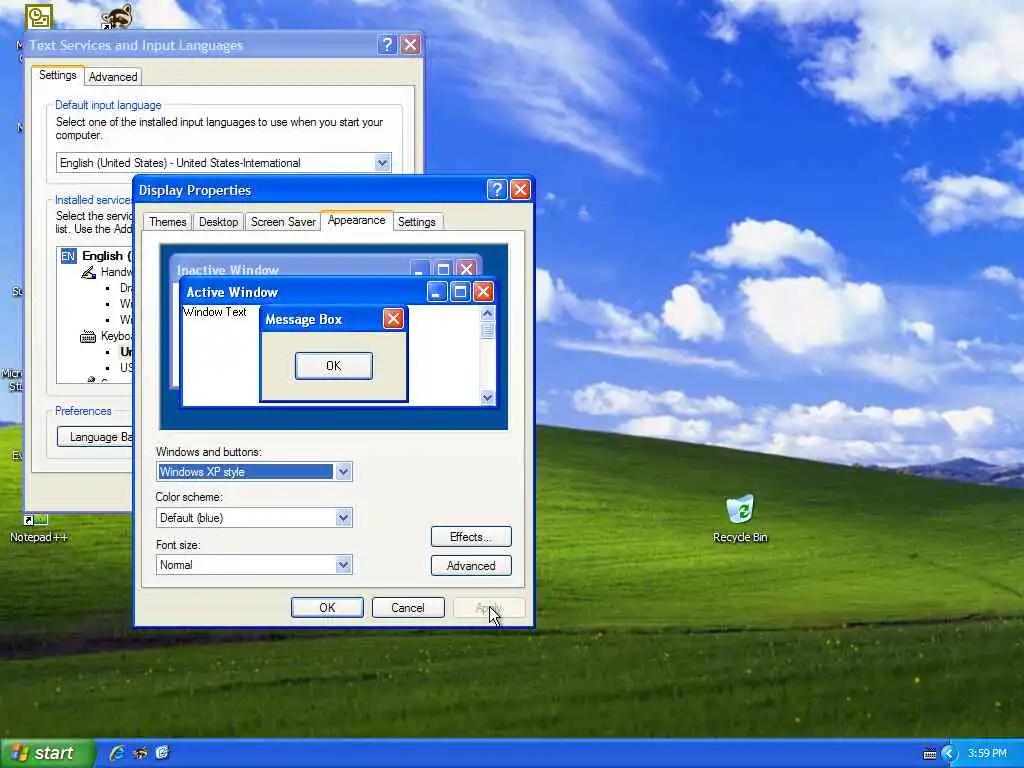Click the Active Window preview minimize icon
This screenshot has width=1024, height=768.
[x=438, y=291]
